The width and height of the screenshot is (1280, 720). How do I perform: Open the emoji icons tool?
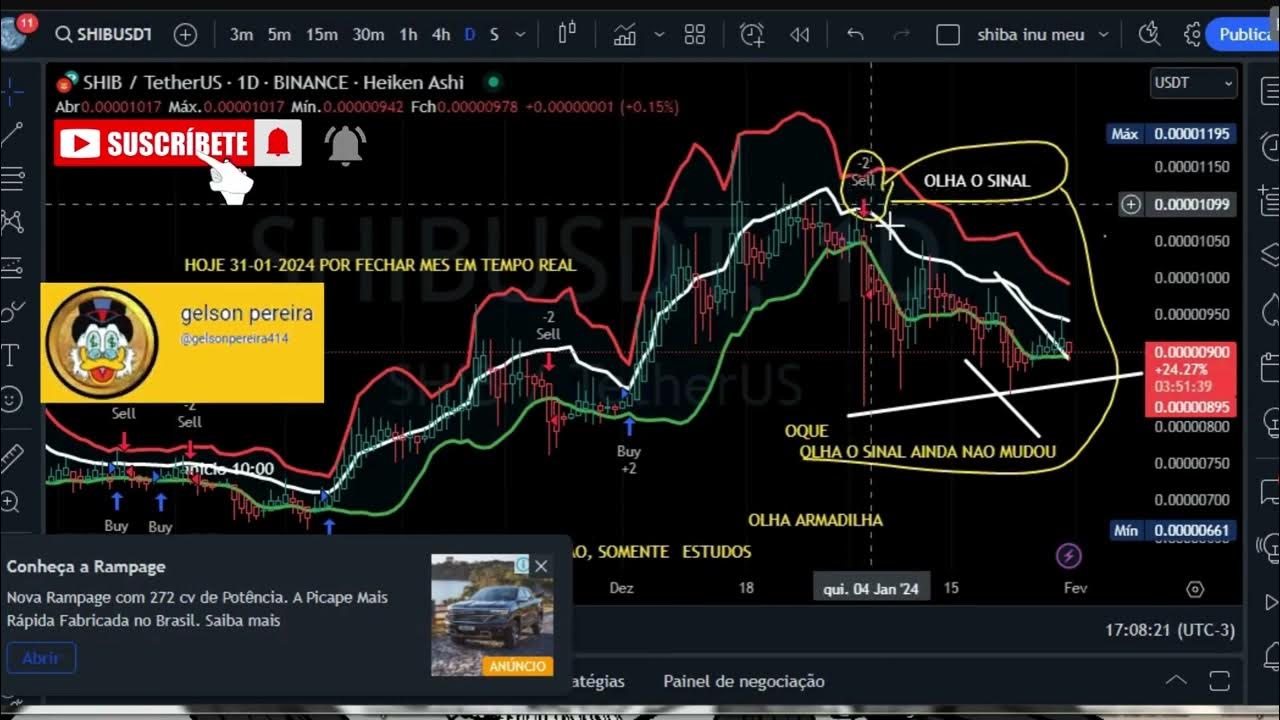pos(12,399)
